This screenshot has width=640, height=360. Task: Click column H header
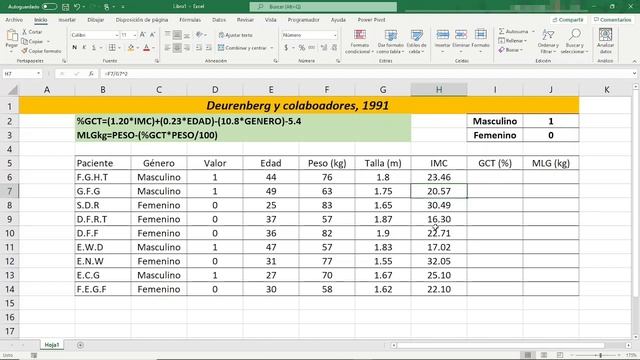pos(439,90)
